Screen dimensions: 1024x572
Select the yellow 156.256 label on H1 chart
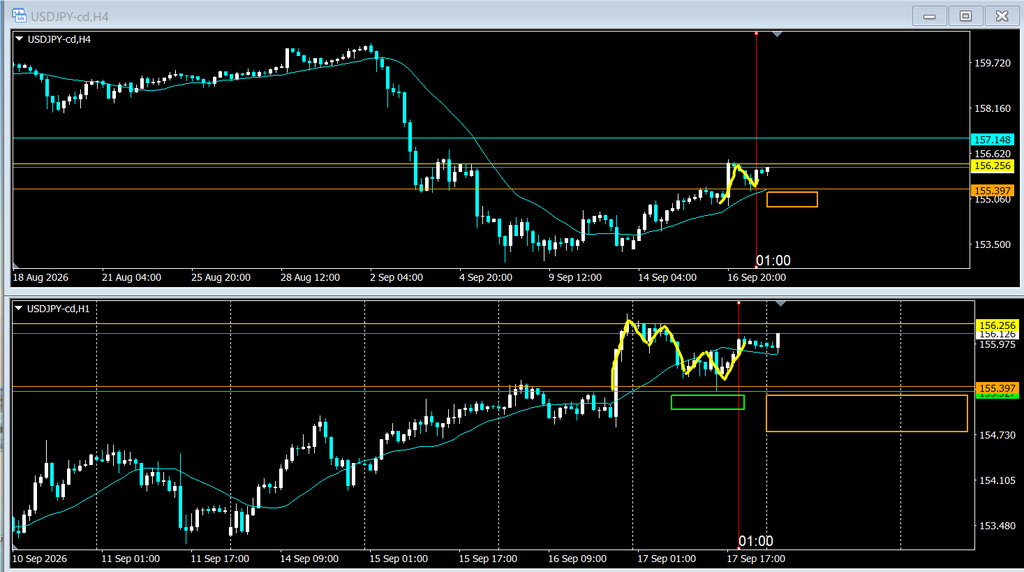997,325
